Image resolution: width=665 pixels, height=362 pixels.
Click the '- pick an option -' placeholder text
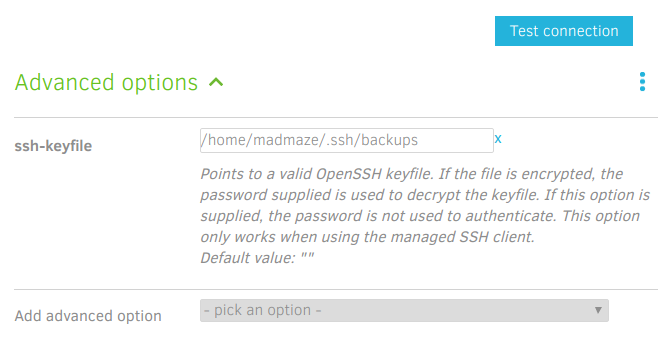pos(263,310)
